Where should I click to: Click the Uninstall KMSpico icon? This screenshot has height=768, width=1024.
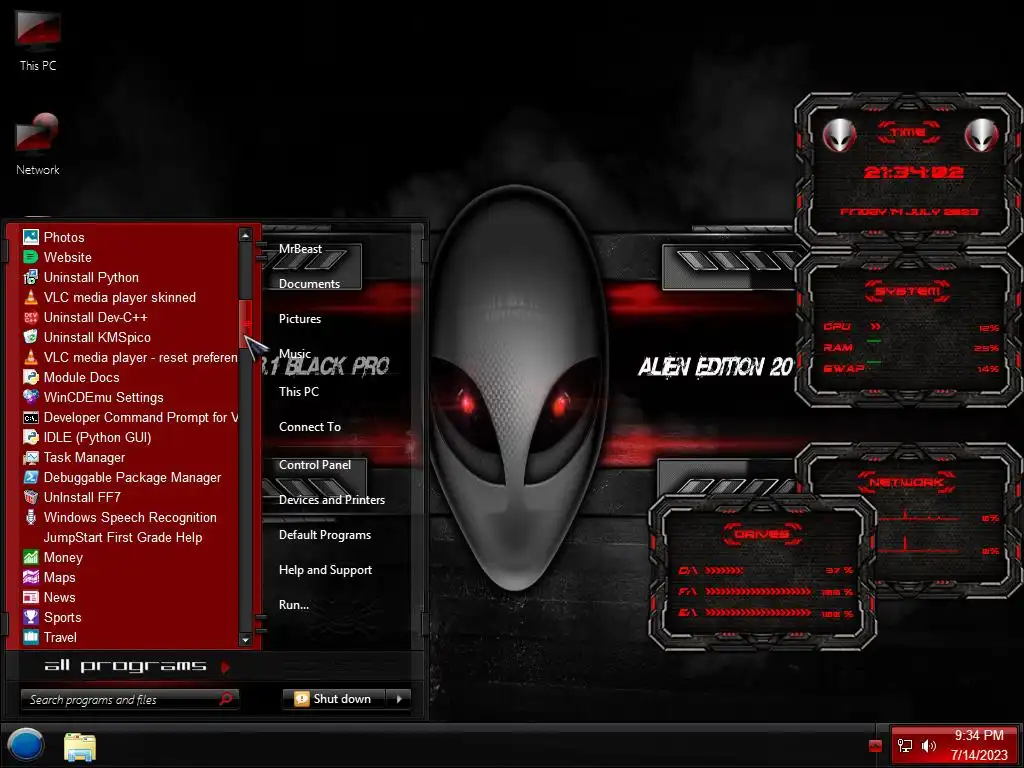click(31, 337)
